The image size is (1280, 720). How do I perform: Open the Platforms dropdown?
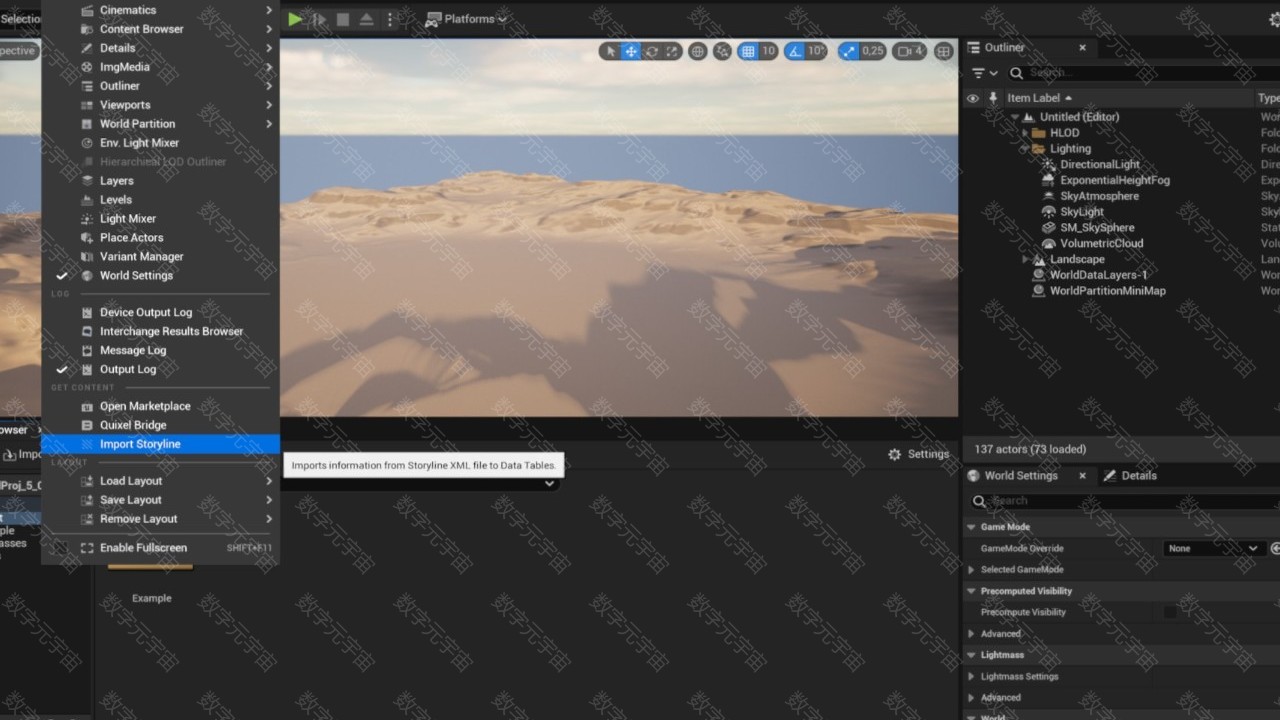pyautogui.click(x=466, y=19)
